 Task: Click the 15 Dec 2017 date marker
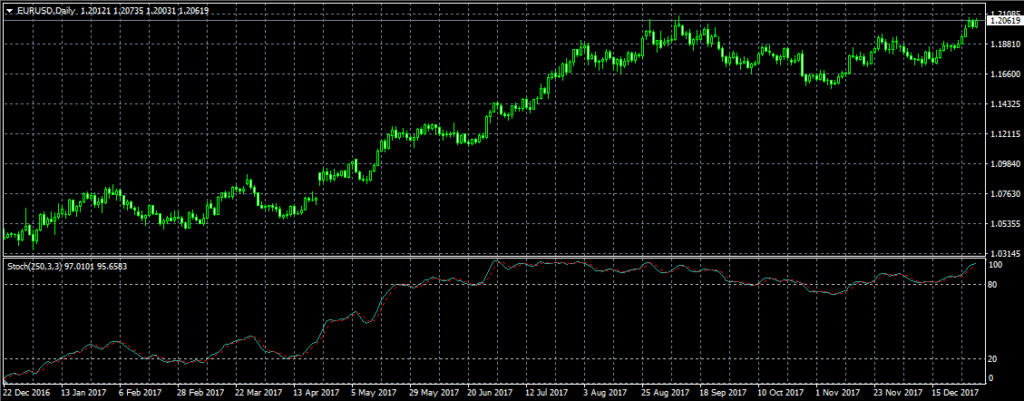(x=954, y=393)
